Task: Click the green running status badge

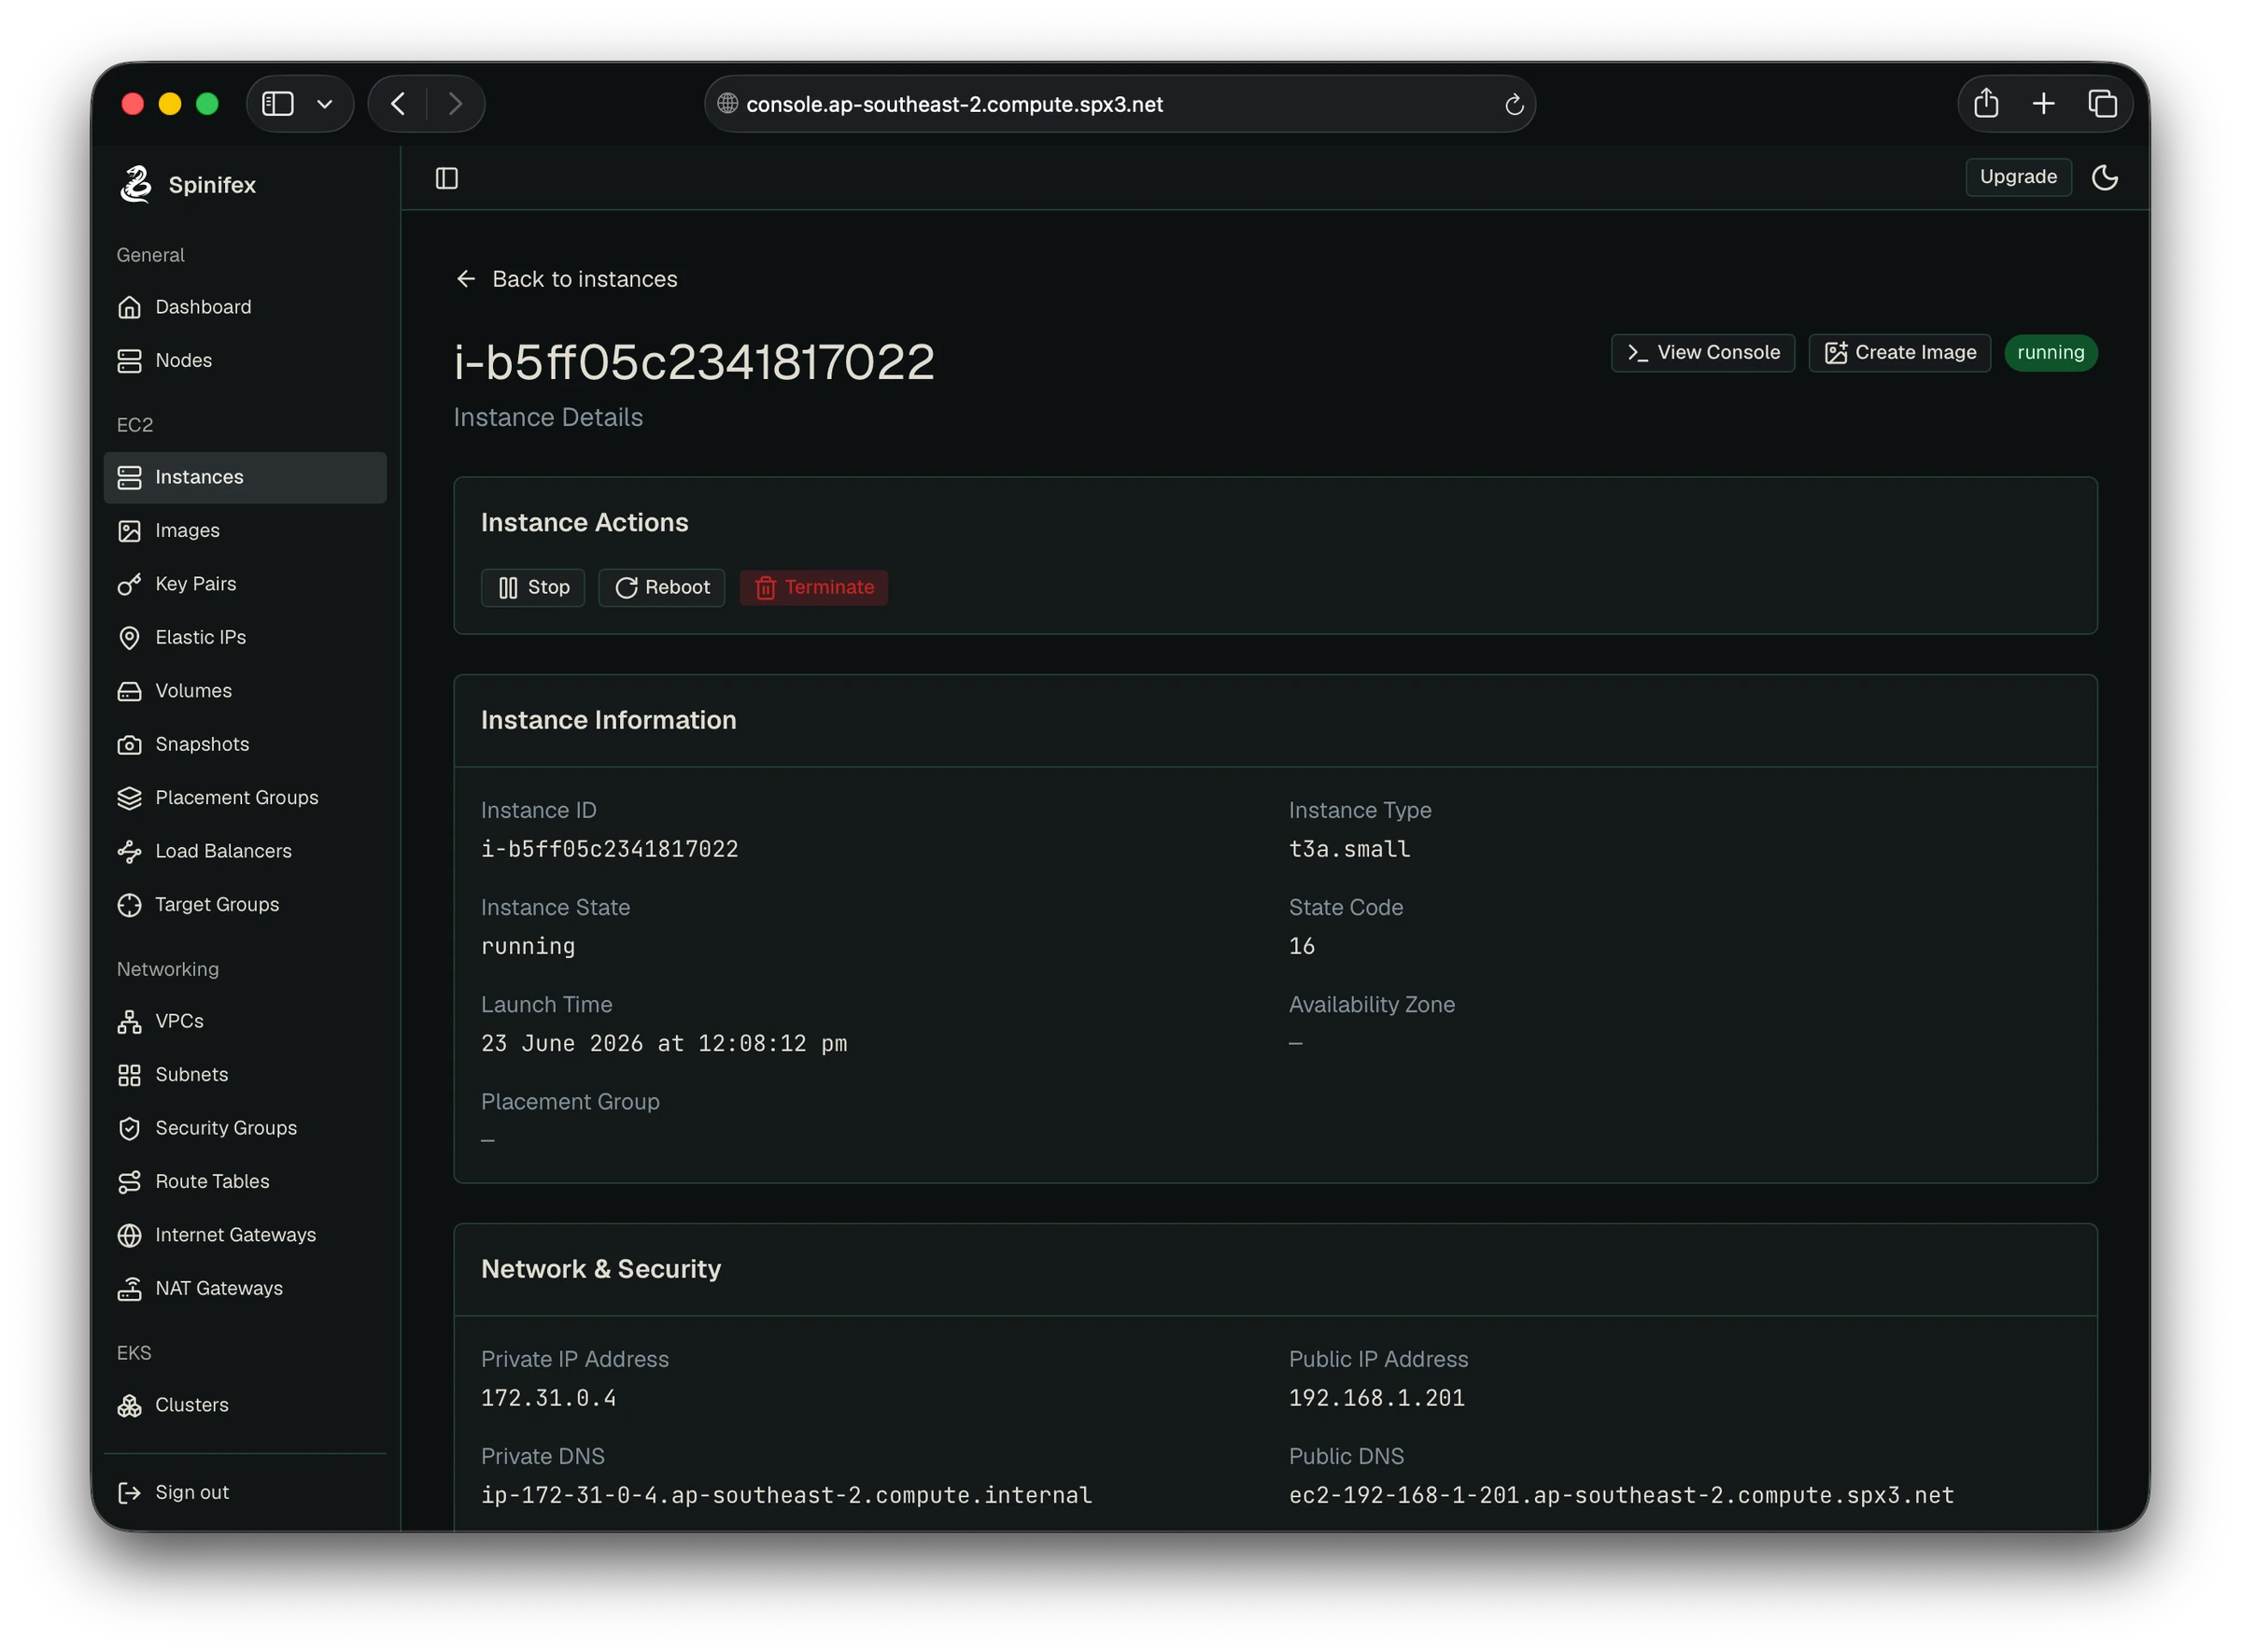Action: pyautogui.click(x=2050, y=352)
